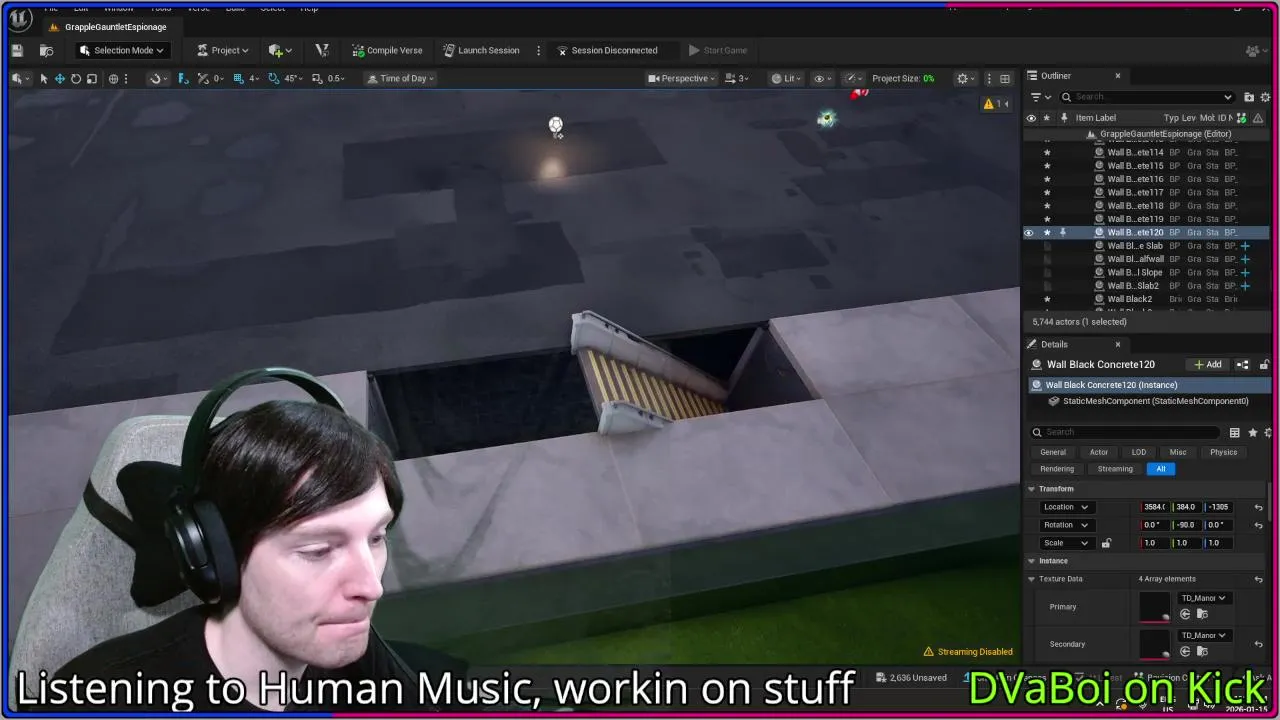Screen dimensions: 1280x720
Task: Toggle star on Wall B...ete114 row
Action: coord(1047,152)
